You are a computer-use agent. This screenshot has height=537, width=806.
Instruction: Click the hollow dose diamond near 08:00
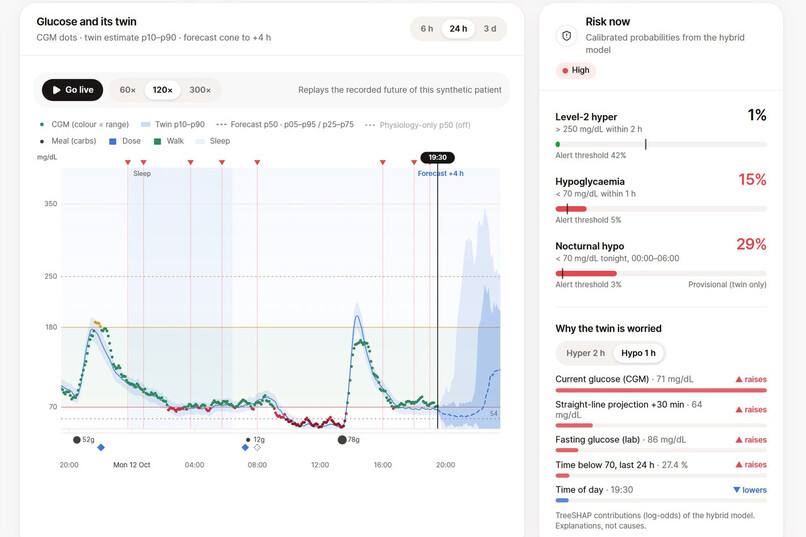coord(258,448)
